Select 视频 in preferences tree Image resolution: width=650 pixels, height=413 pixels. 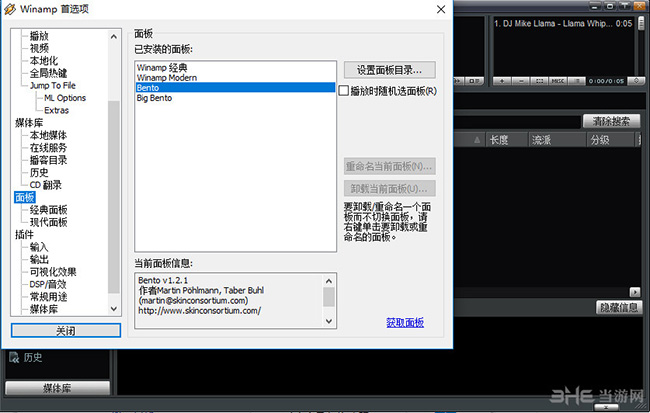[39, 48]
